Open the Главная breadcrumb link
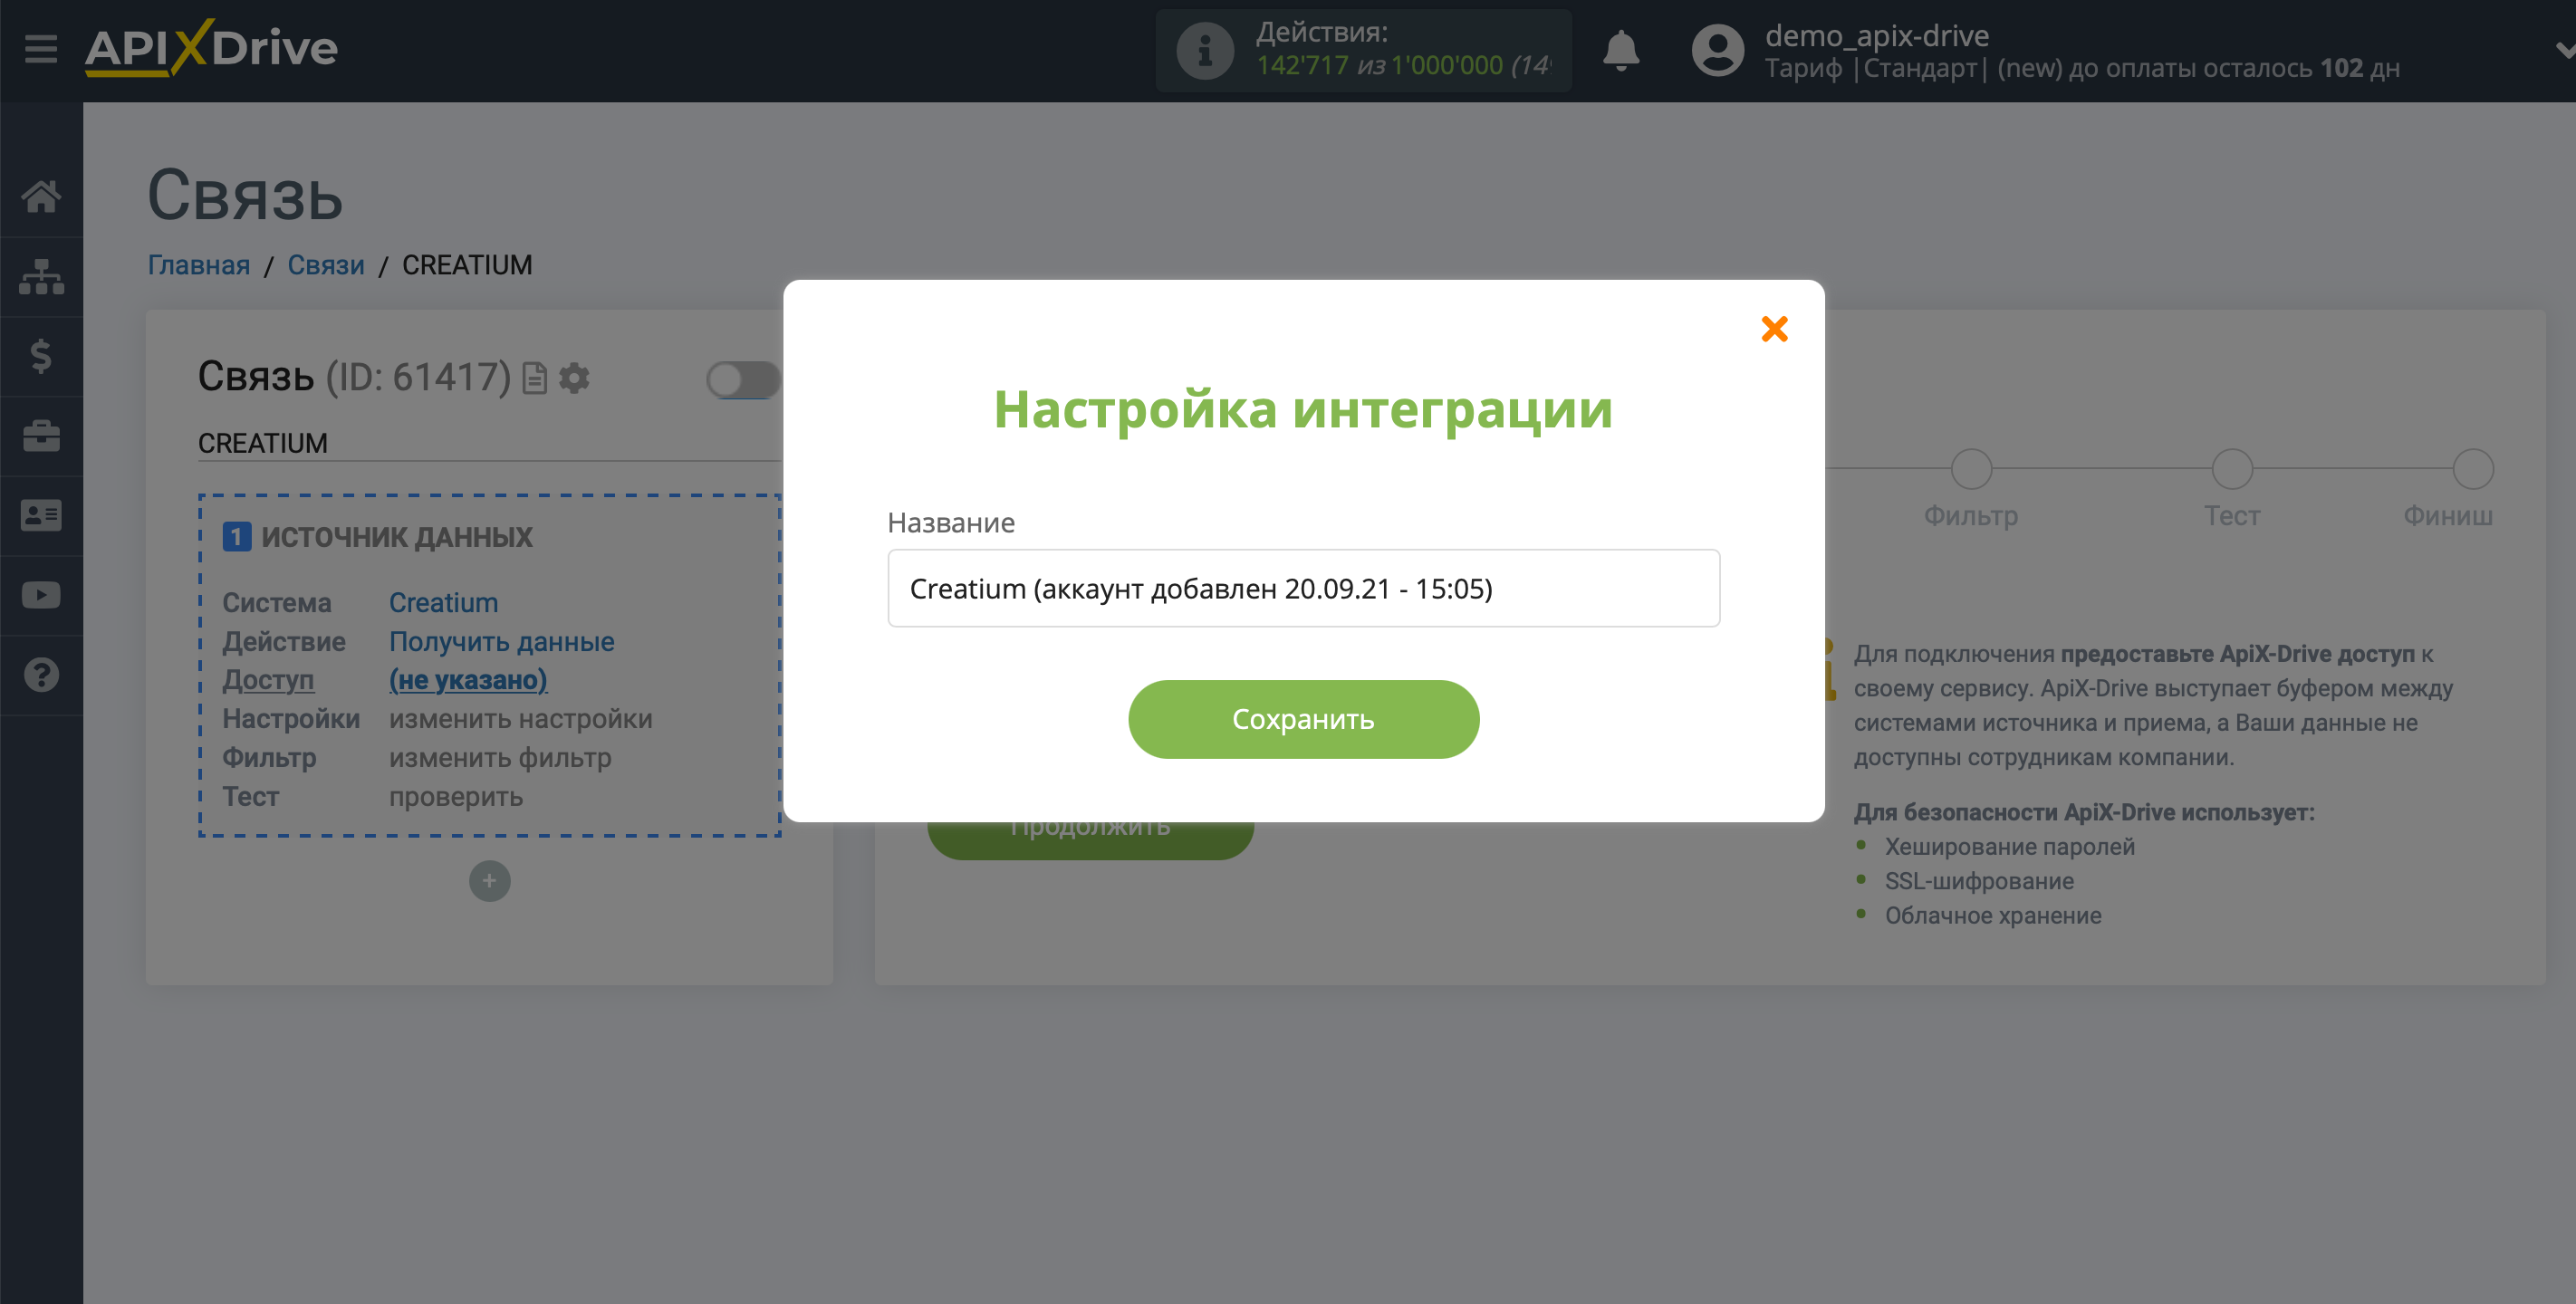The image size is (2576, 1304). point(199,265)
